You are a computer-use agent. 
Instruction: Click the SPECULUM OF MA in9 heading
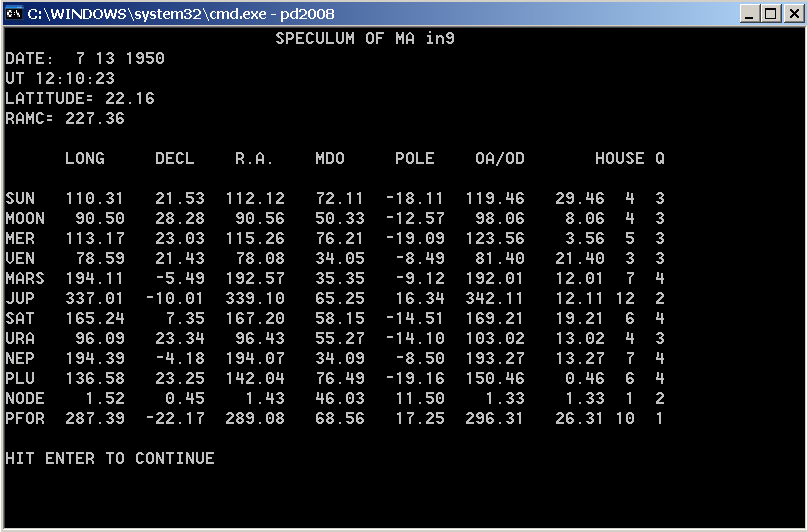(365, 39)
